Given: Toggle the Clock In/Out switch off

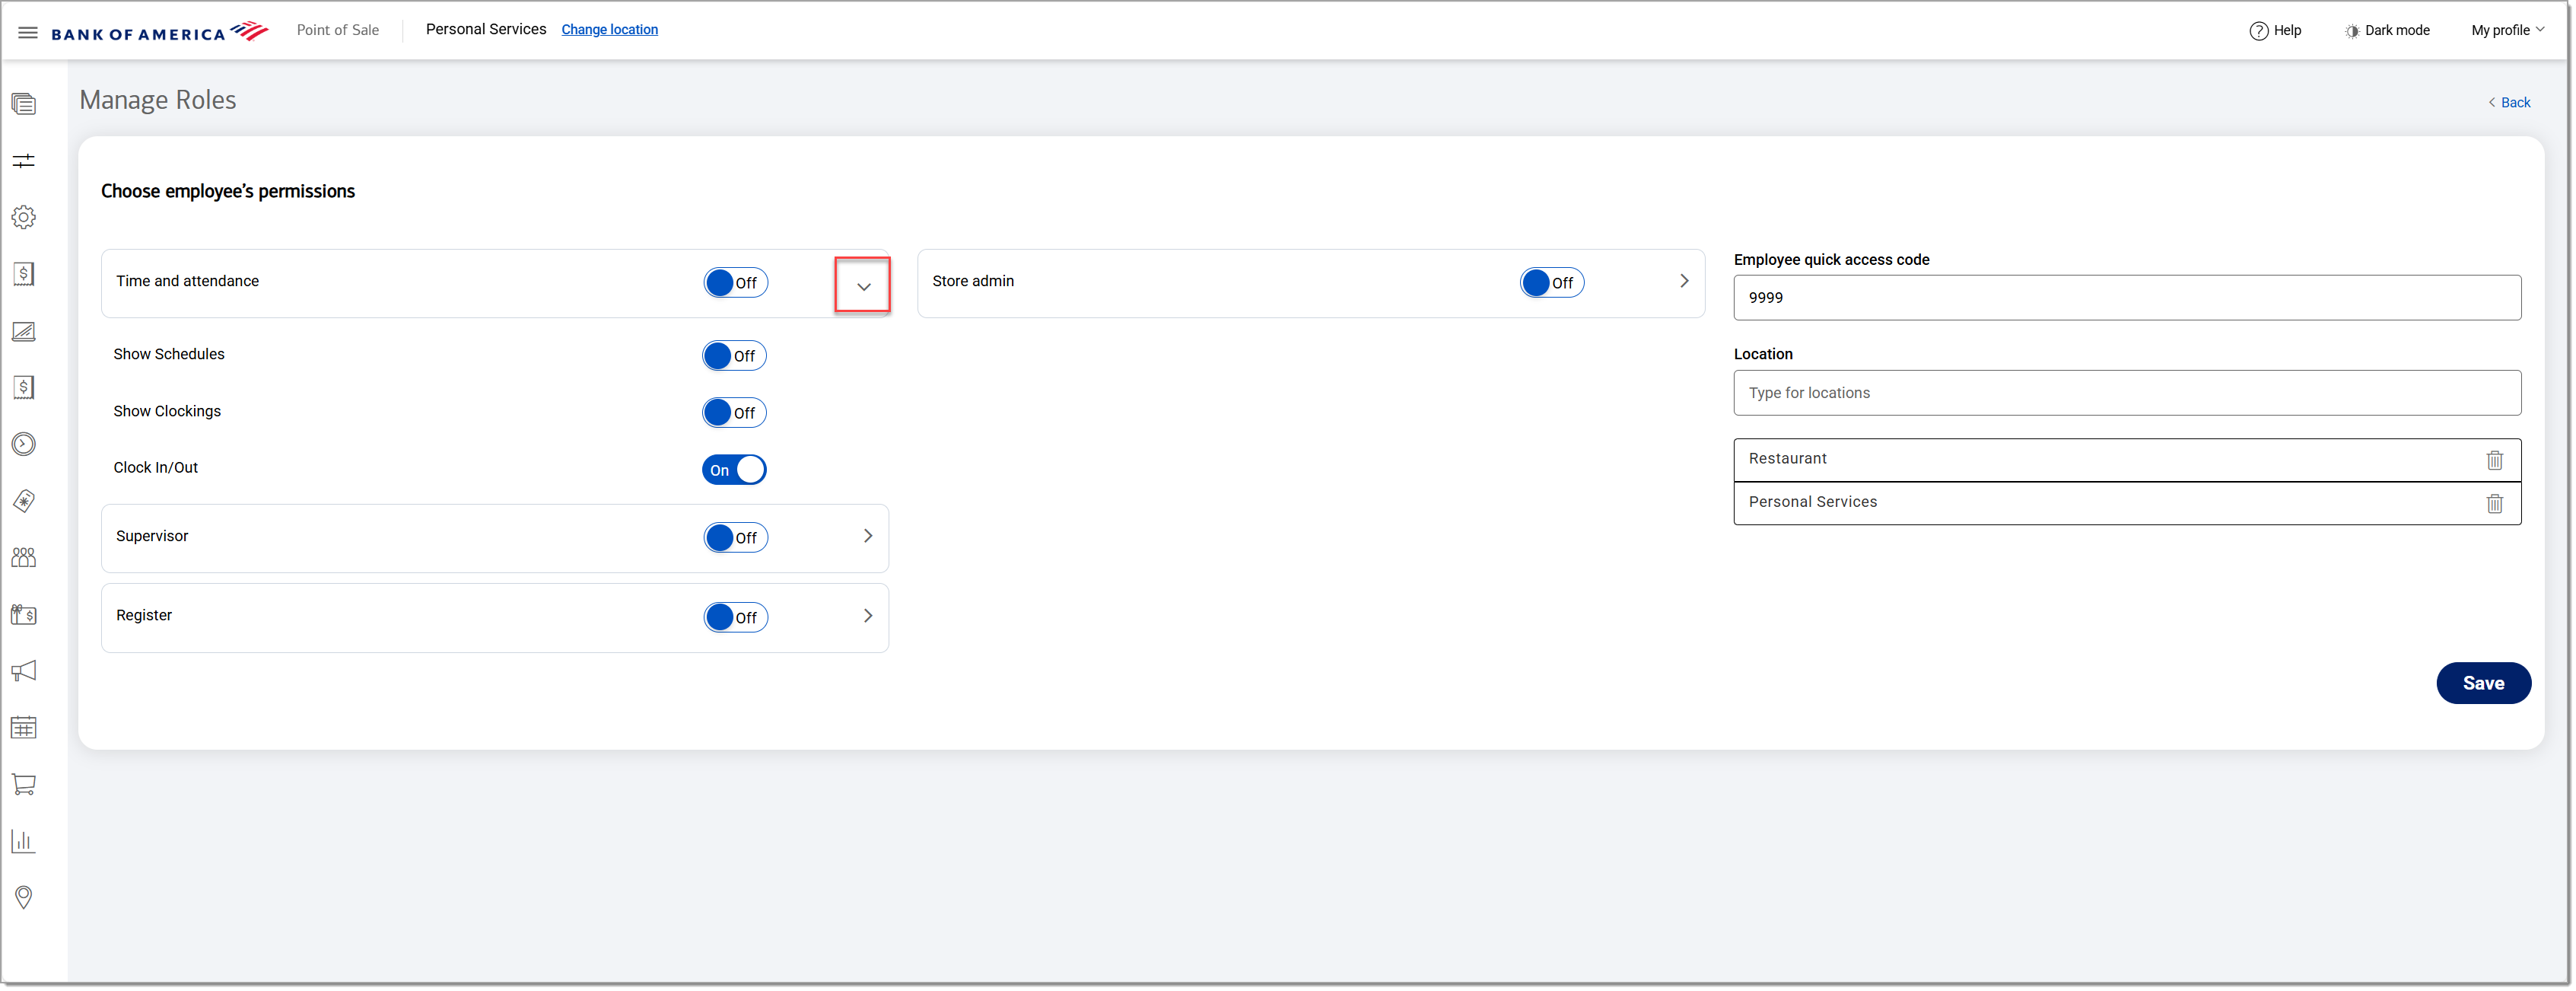Looking at the screenshot, I should coord(734,470).
